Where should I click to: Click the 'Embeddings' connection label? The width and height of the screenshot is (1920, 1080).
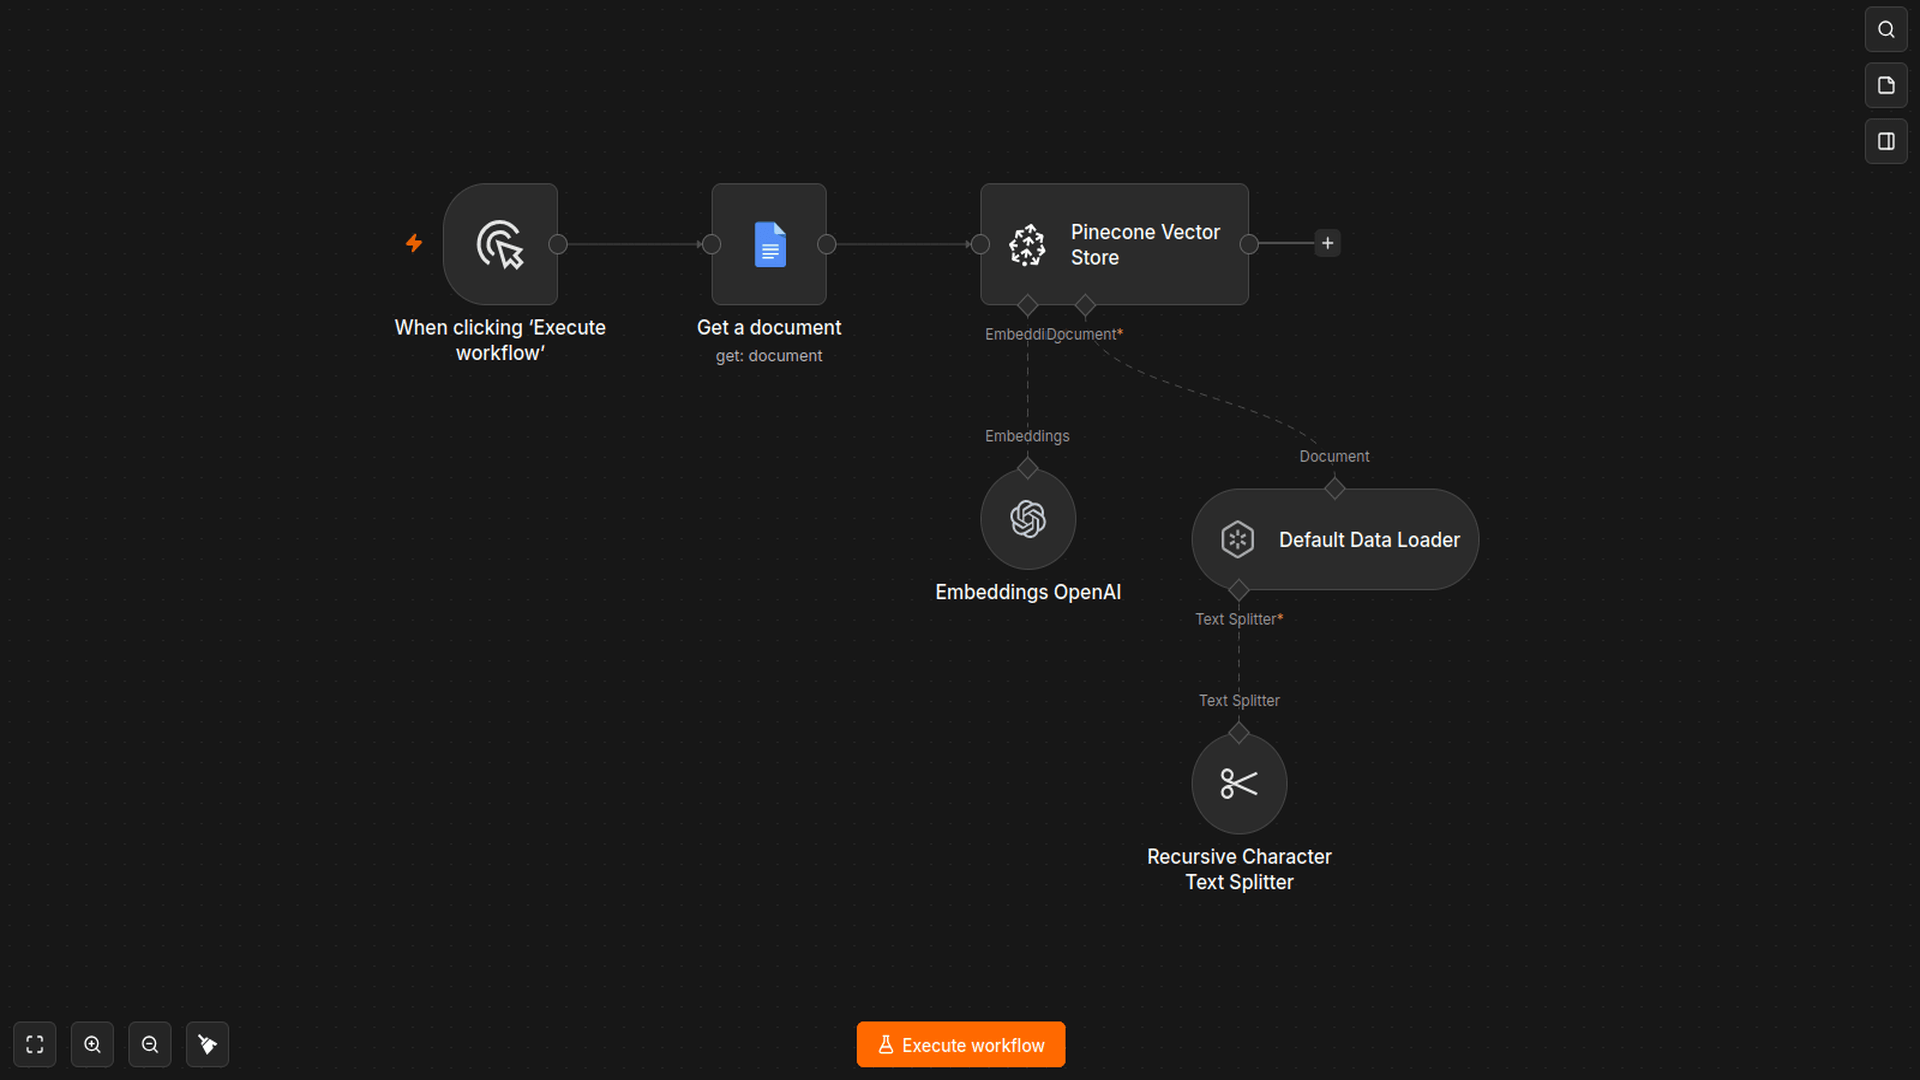(x=1027, y=436)
